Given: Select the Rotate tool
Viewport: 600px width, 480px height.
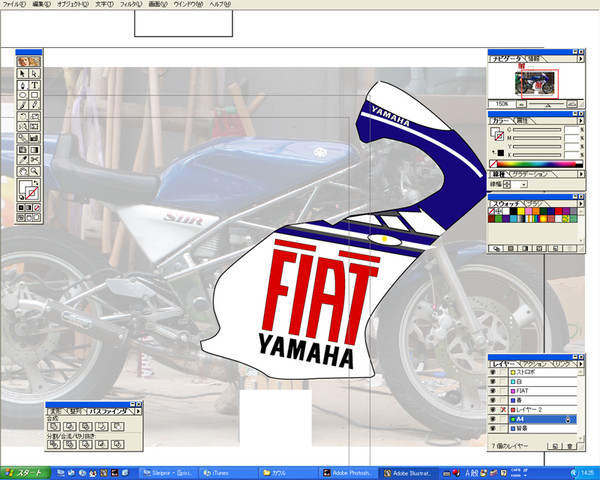Looking at the screenshot, I should (x=23, y=116).
